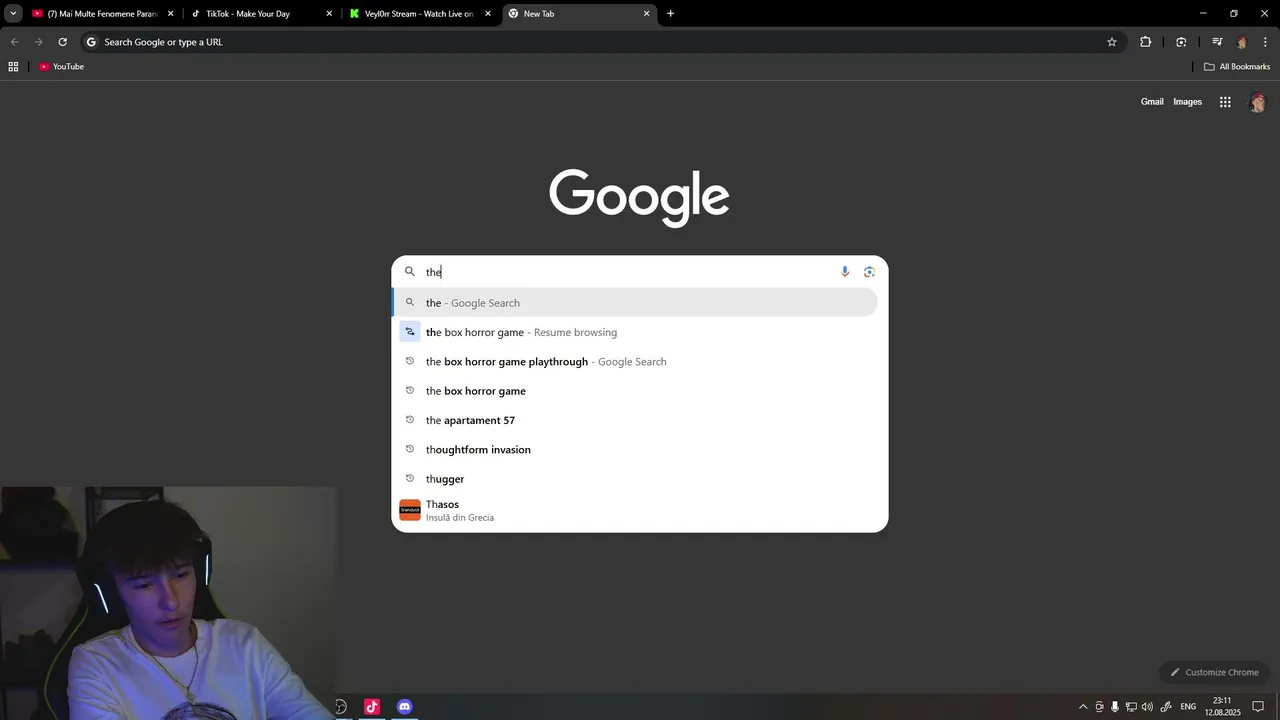Click the forward navigation arrow
Screen dimensions: 1280x720
(x=38, y=42)
